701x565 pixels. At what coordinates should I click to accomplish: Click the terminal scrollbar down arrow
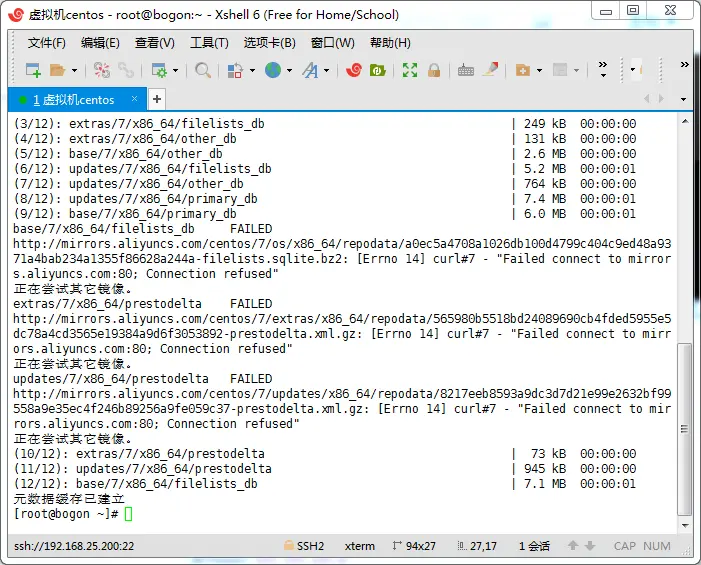click(x=685, y=526)
